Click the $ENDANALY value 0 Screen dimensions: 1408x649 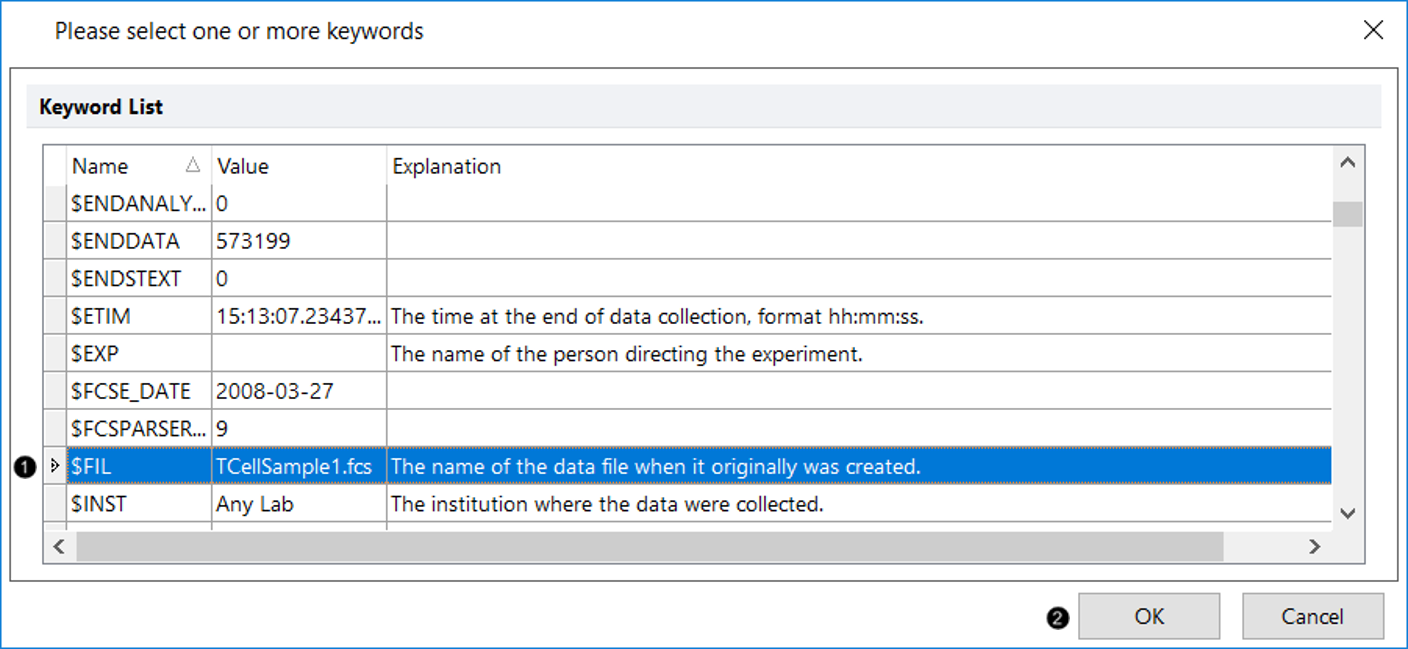point(222,203)
